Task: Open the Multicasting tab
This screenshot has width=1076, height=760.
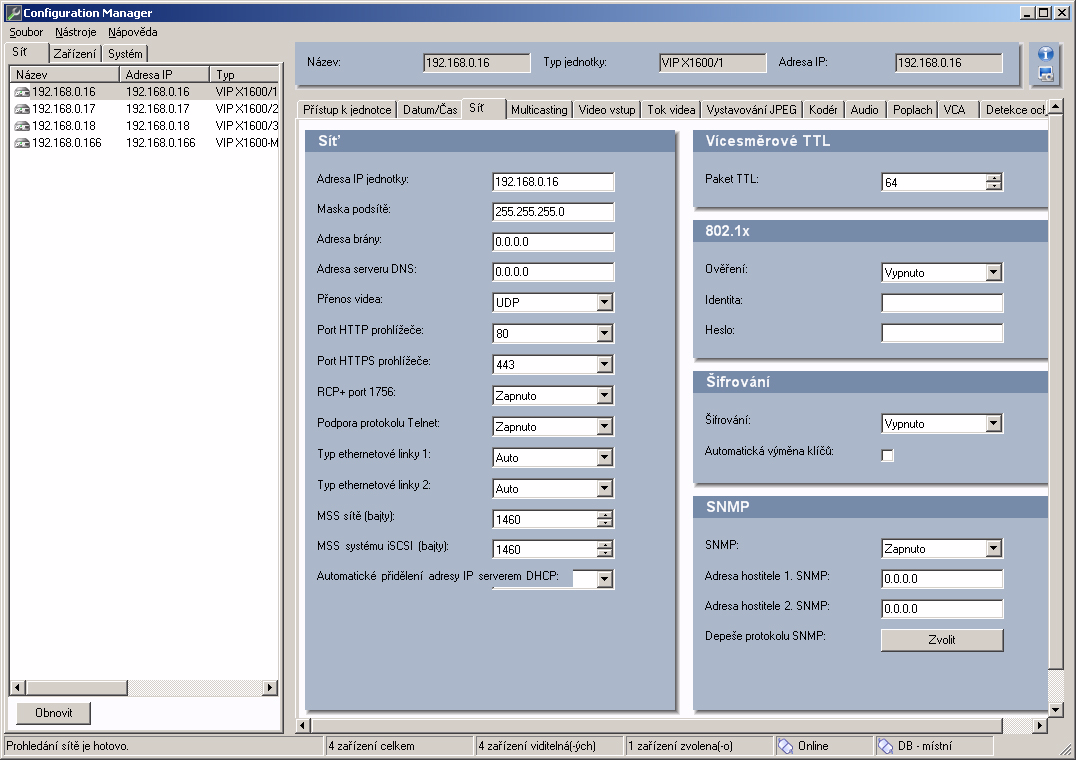Action: [x=539, y=110]
